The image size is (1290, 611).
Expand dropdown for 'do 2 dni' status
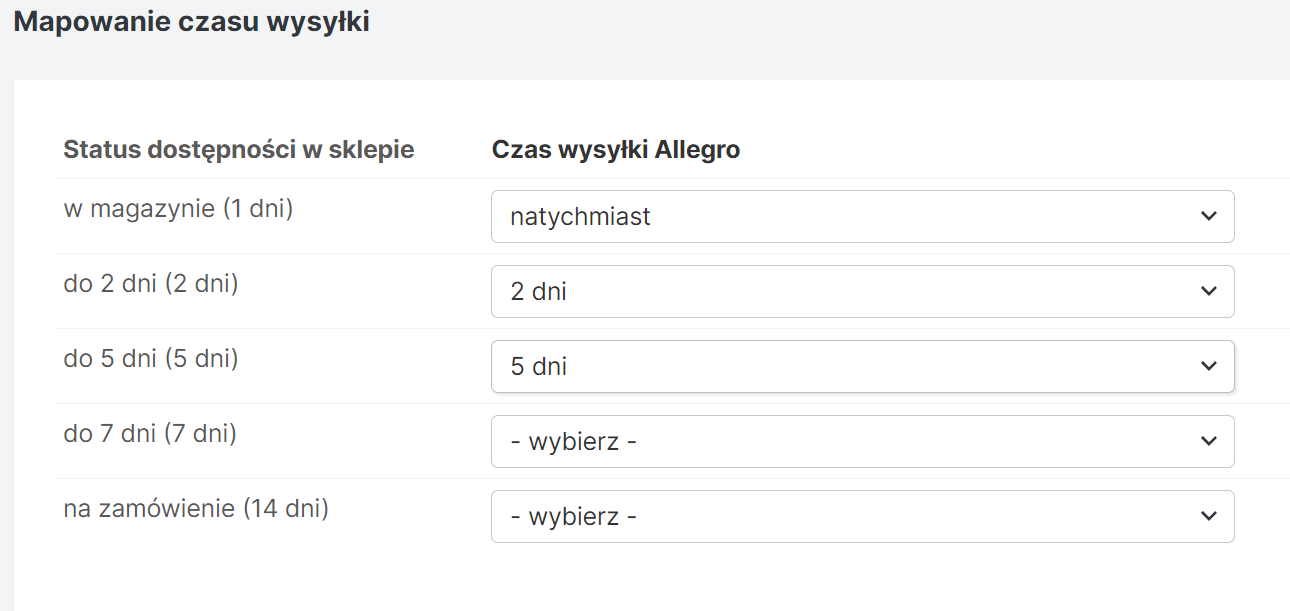(862, 291)
